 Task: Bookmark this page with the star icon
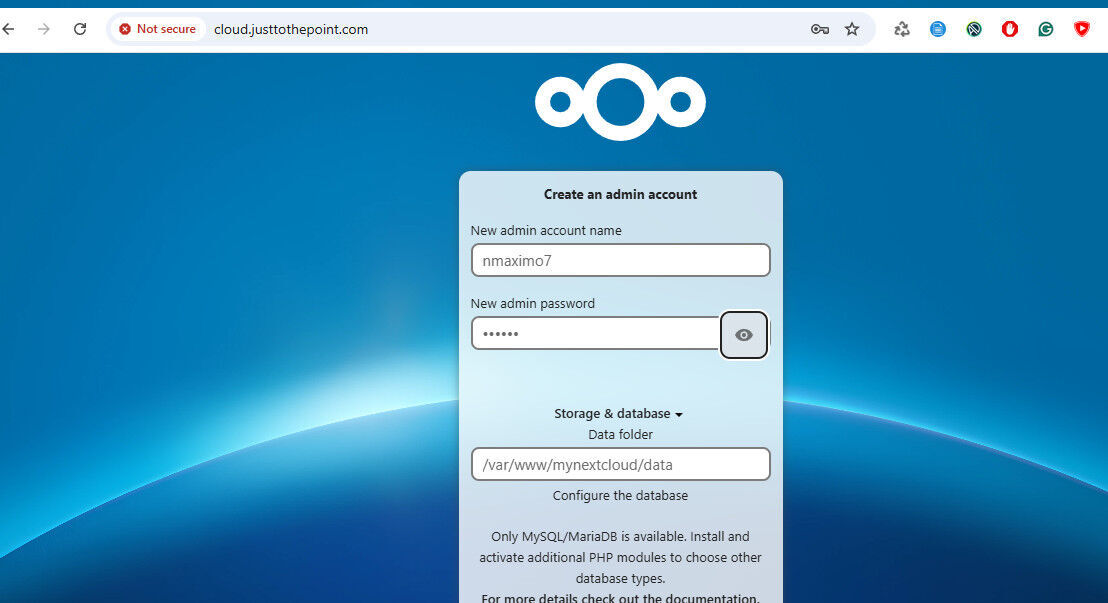[x=852, y=29]
